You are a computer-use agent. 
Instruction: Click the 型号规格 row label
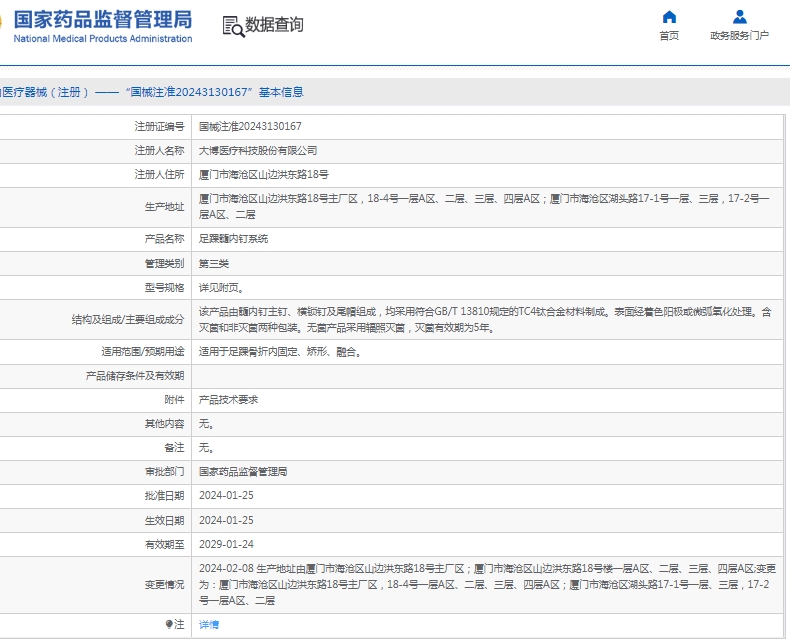[x=164, y=288]
